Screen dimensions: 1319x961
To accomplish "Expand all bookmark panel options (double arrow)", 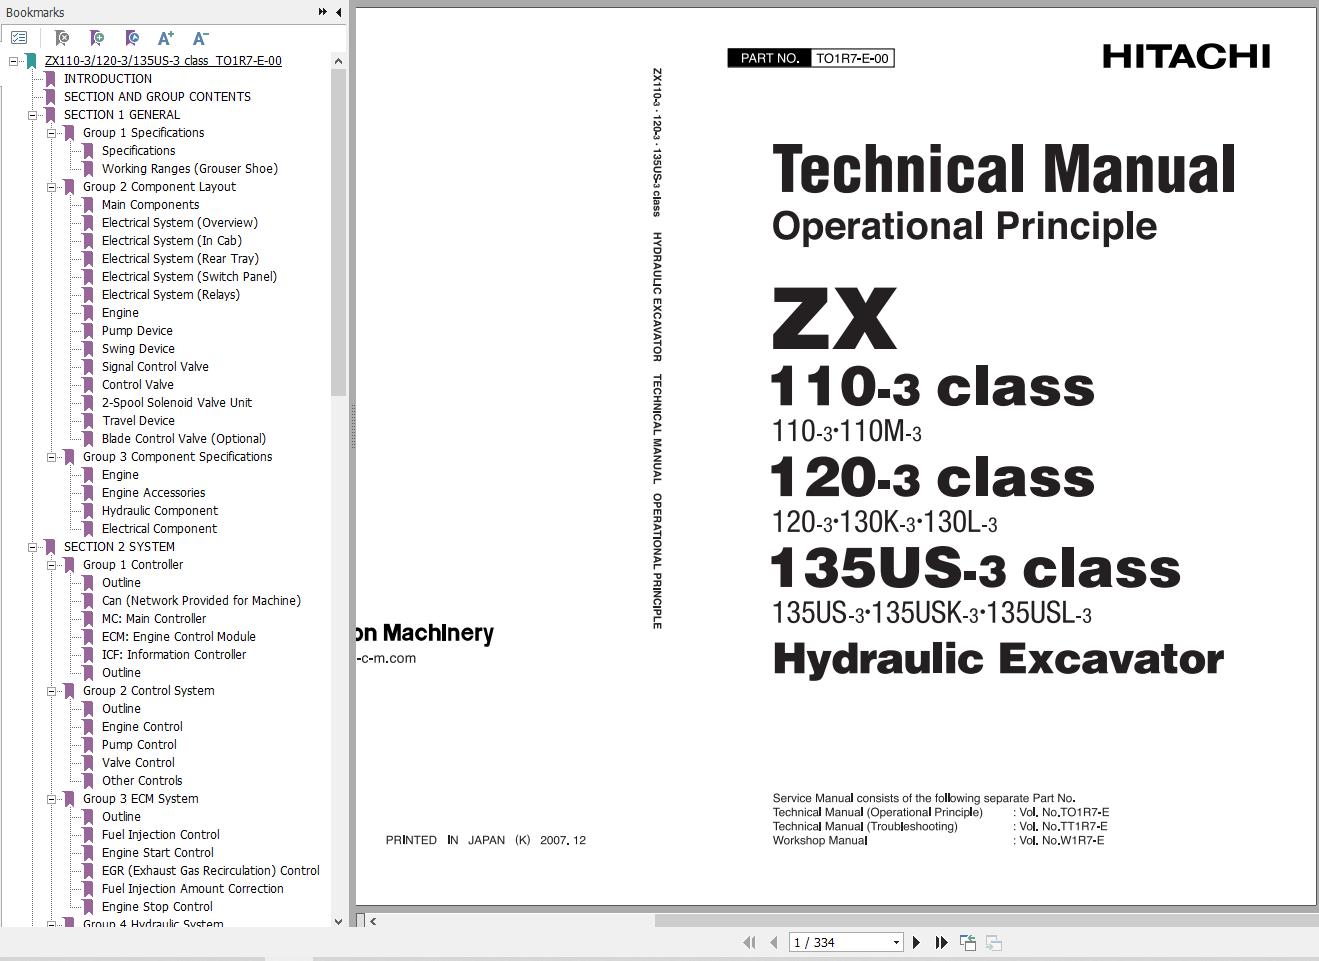I will (x=322, y=12).
